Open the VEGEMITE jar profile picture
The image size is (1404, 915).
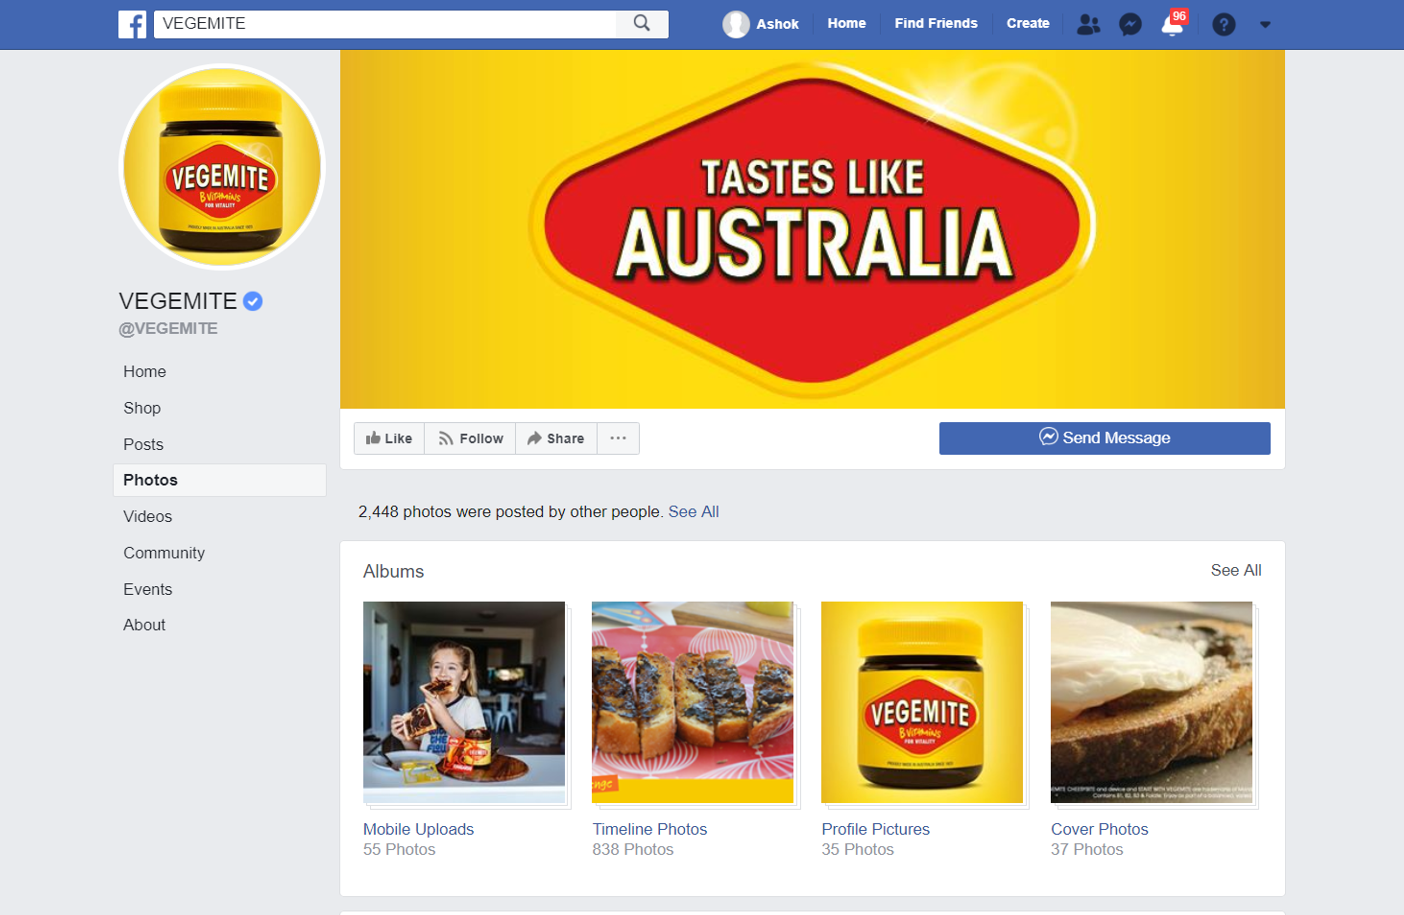click(x=222, y=167)
